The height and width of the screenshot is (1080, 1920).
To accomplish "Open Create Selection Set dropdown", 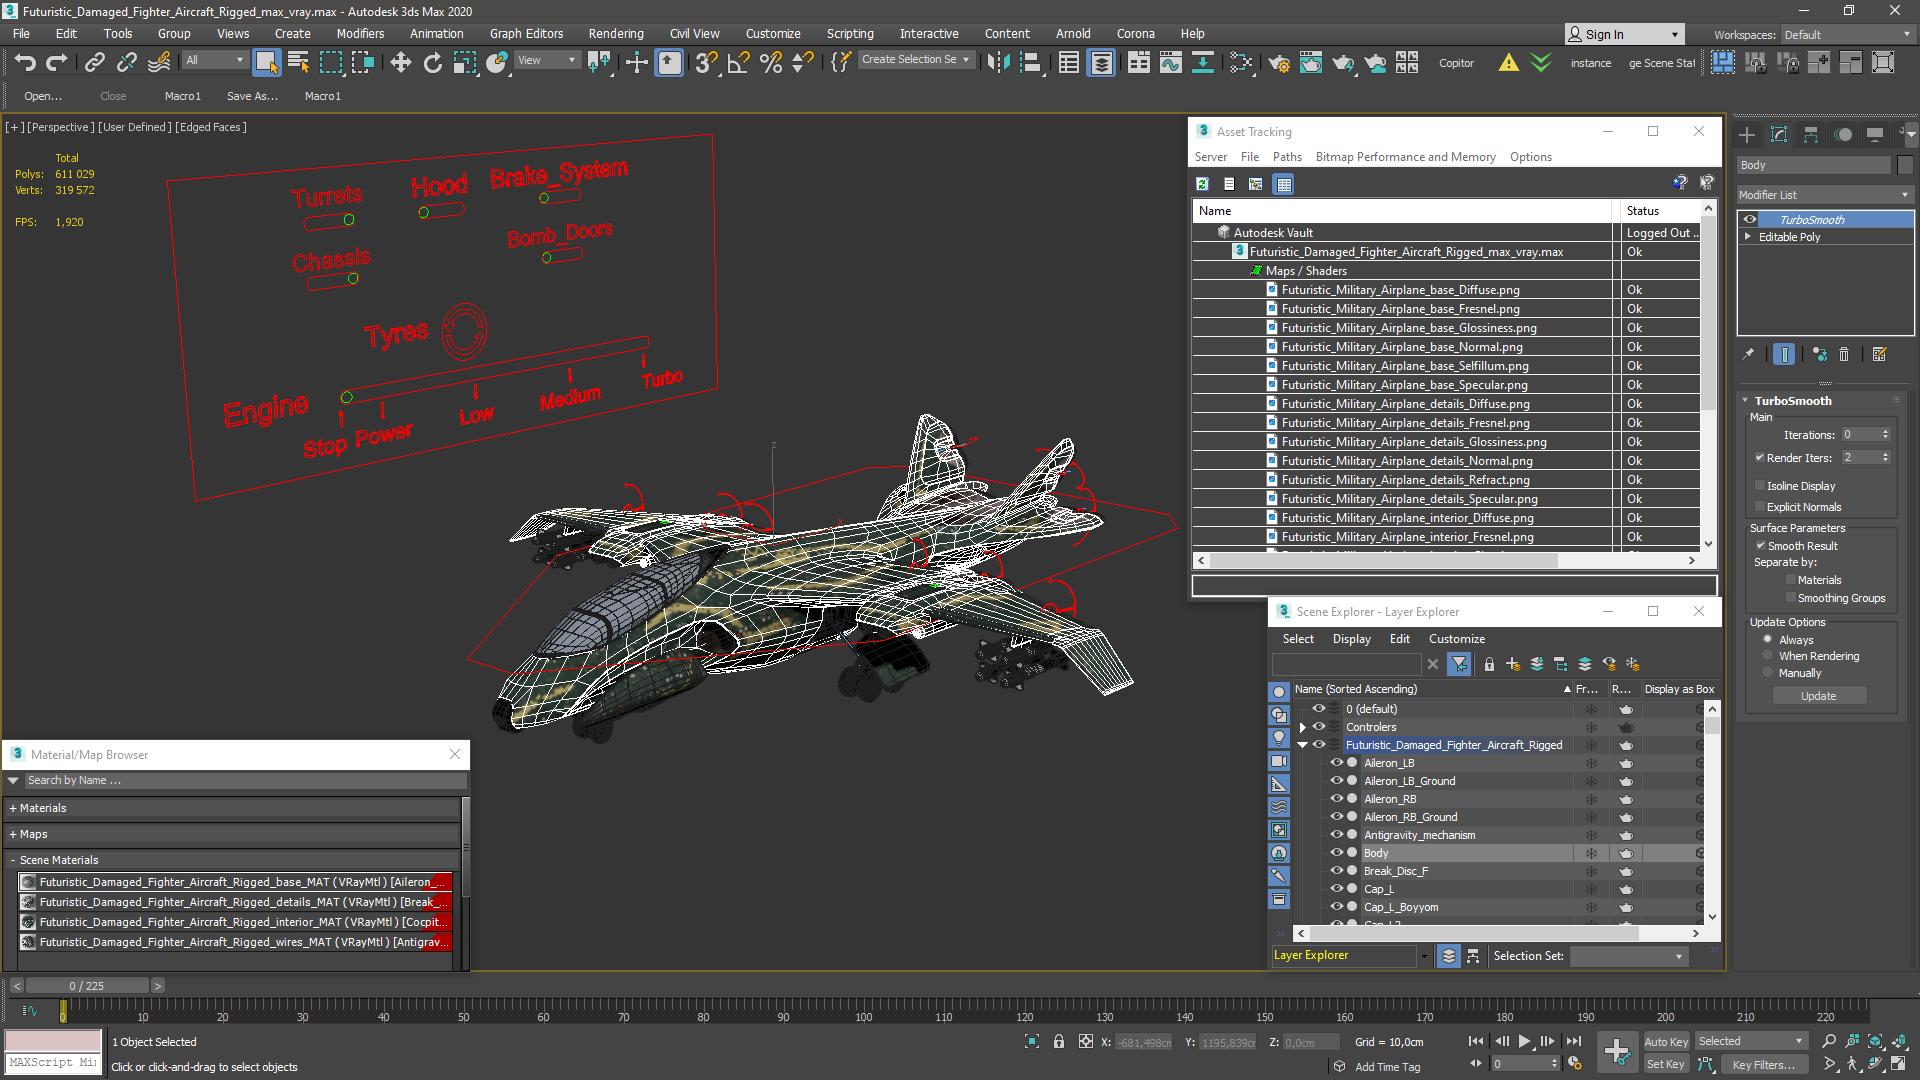I will pos(916,60).
